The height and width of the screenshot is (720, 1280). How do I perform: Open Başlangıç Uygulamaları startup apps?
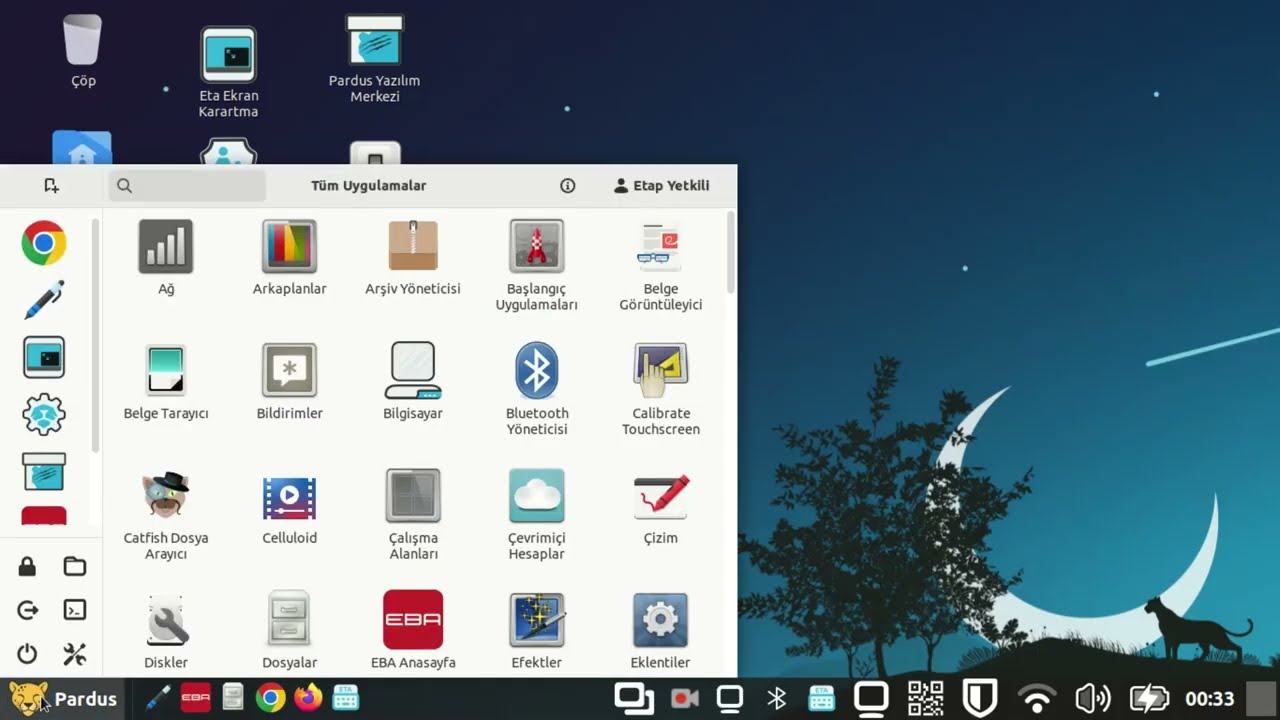(537, 266)
